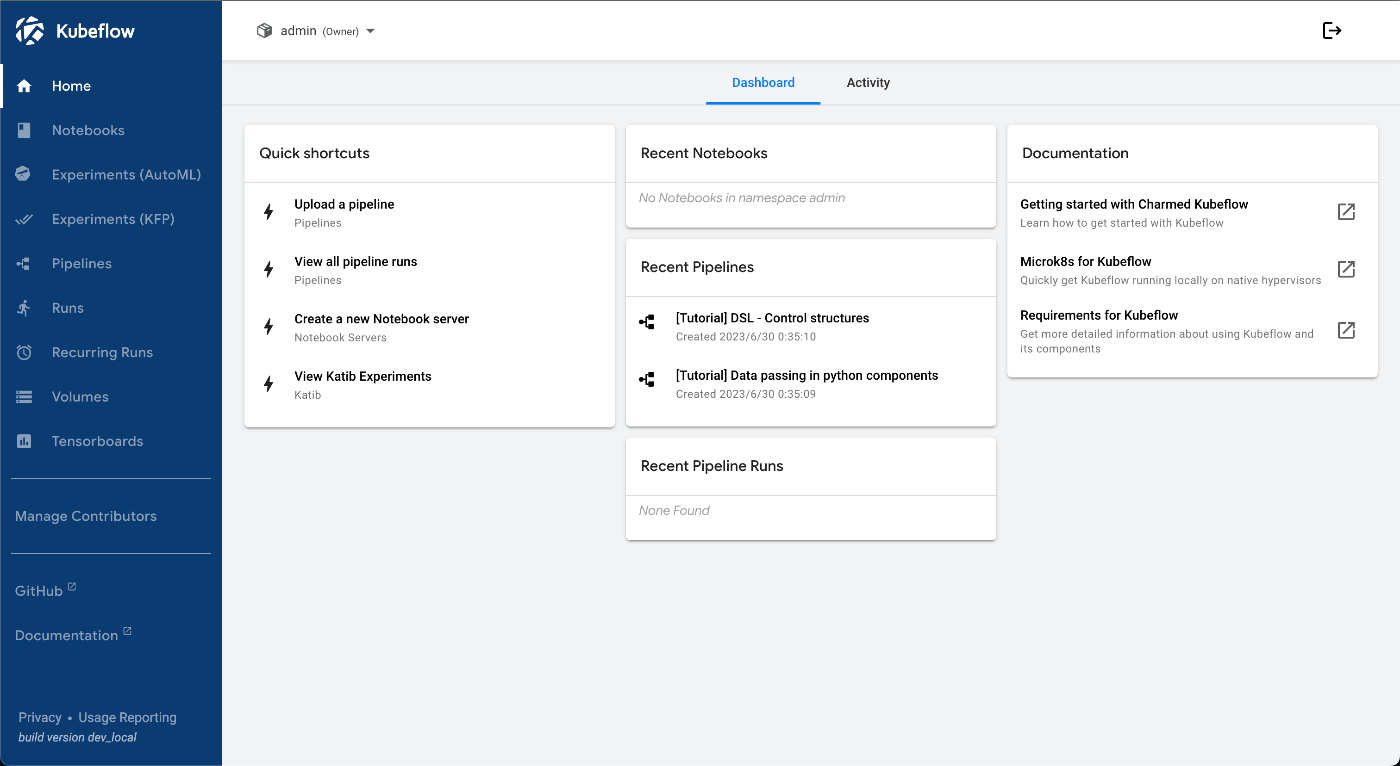Click the 'Documentation' card heading
The height and width of the screenshot is (766, 1400).
click(x=1075, y=153)
